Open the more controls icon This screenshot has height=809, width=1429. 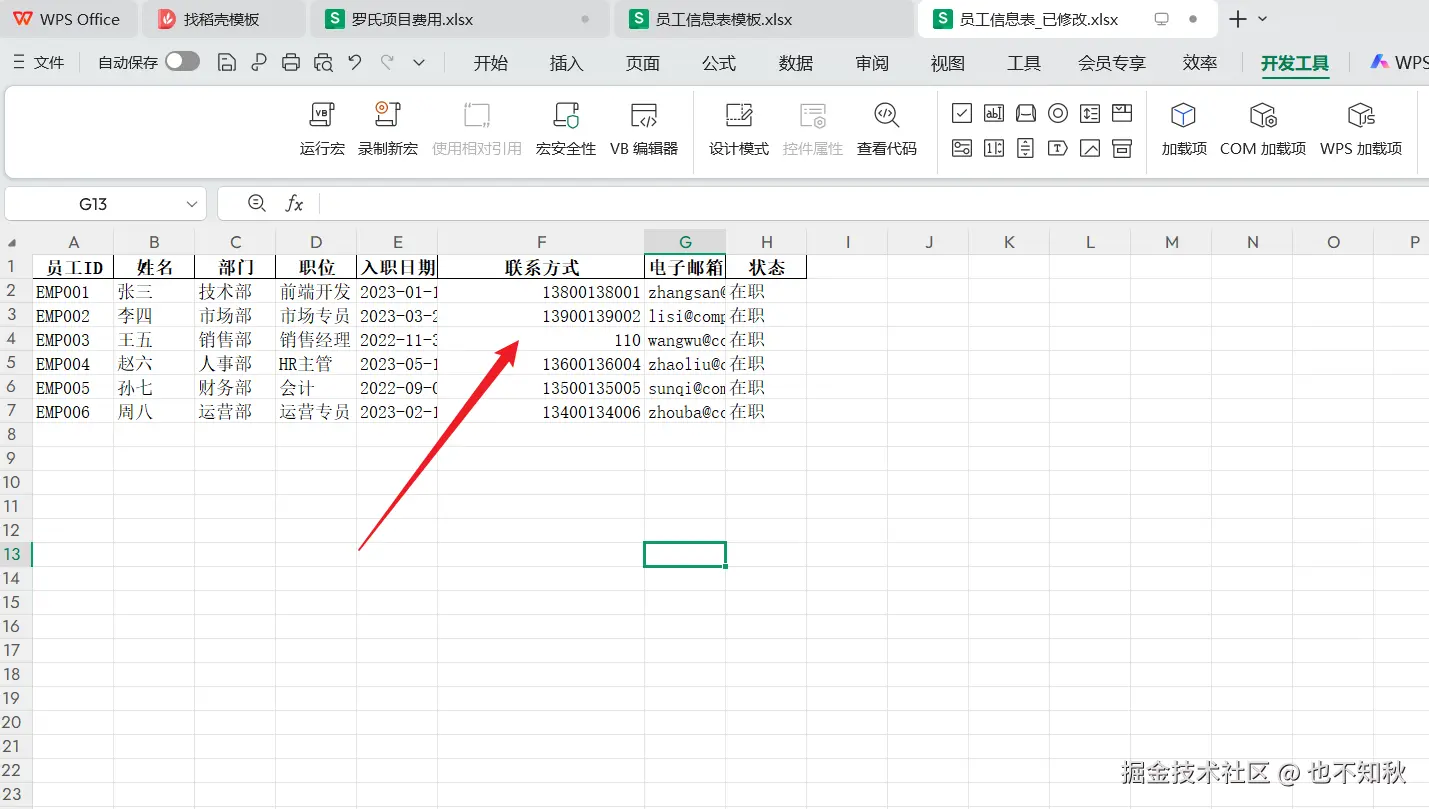[1122, 148]
